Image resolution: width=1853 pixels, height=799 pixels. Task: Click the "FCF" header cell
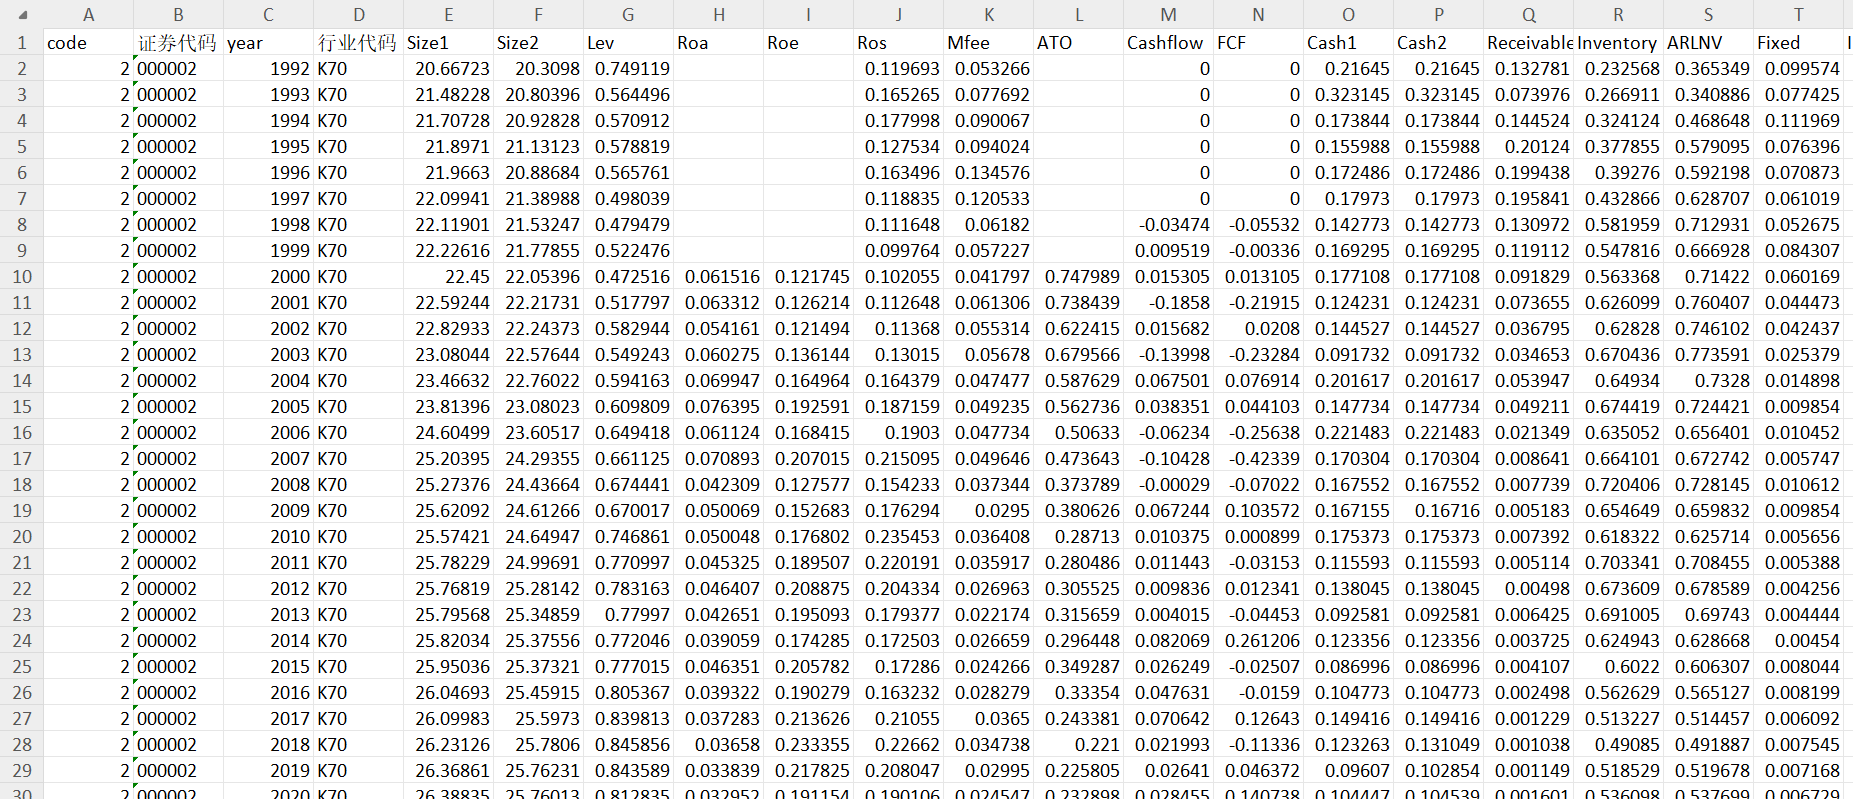point(1259,43)
